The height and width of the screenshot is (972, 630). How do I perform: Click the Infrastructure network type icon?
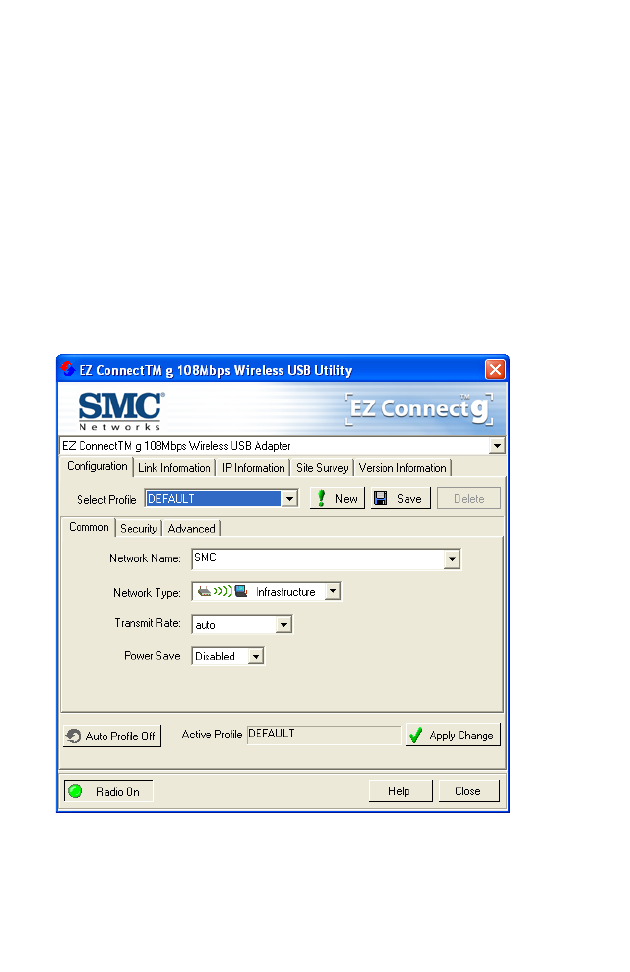(223, 591)
